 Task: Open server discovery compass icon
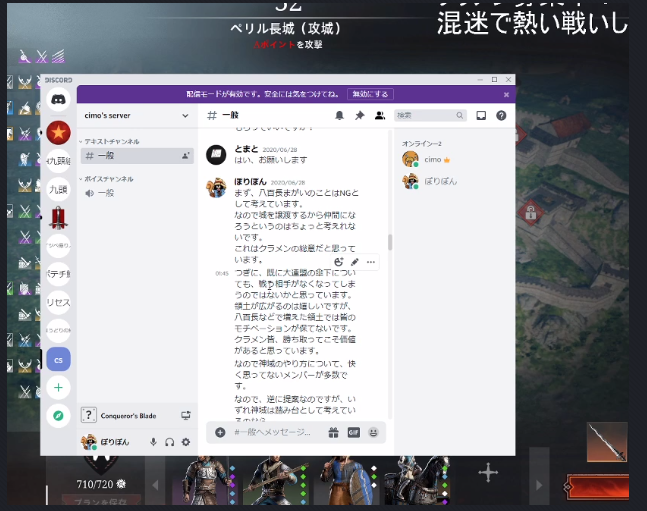coord(58,416)
